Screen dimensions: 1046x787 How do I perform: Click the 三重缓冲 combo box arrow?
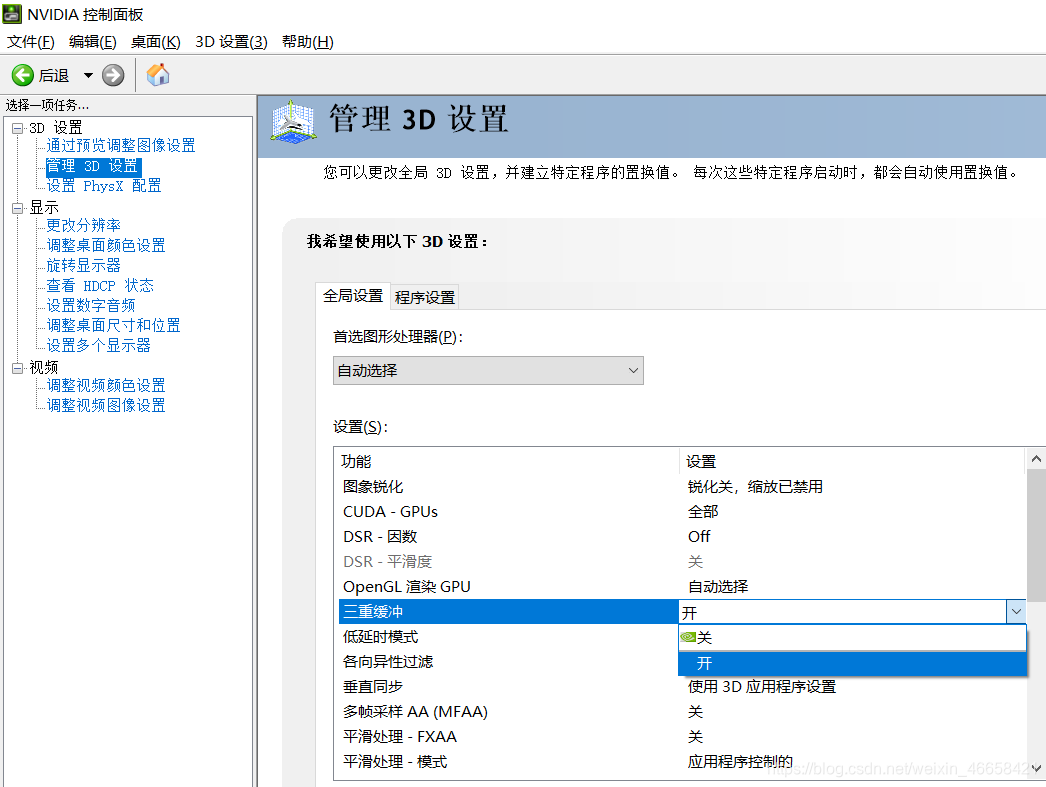pos(1015,612)
